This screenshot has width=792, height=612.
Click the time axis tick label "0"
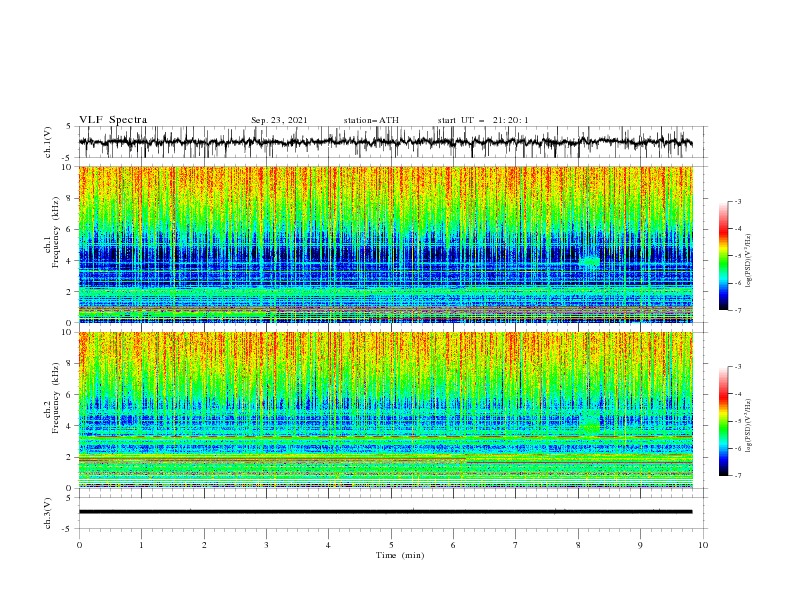(79, 545)
